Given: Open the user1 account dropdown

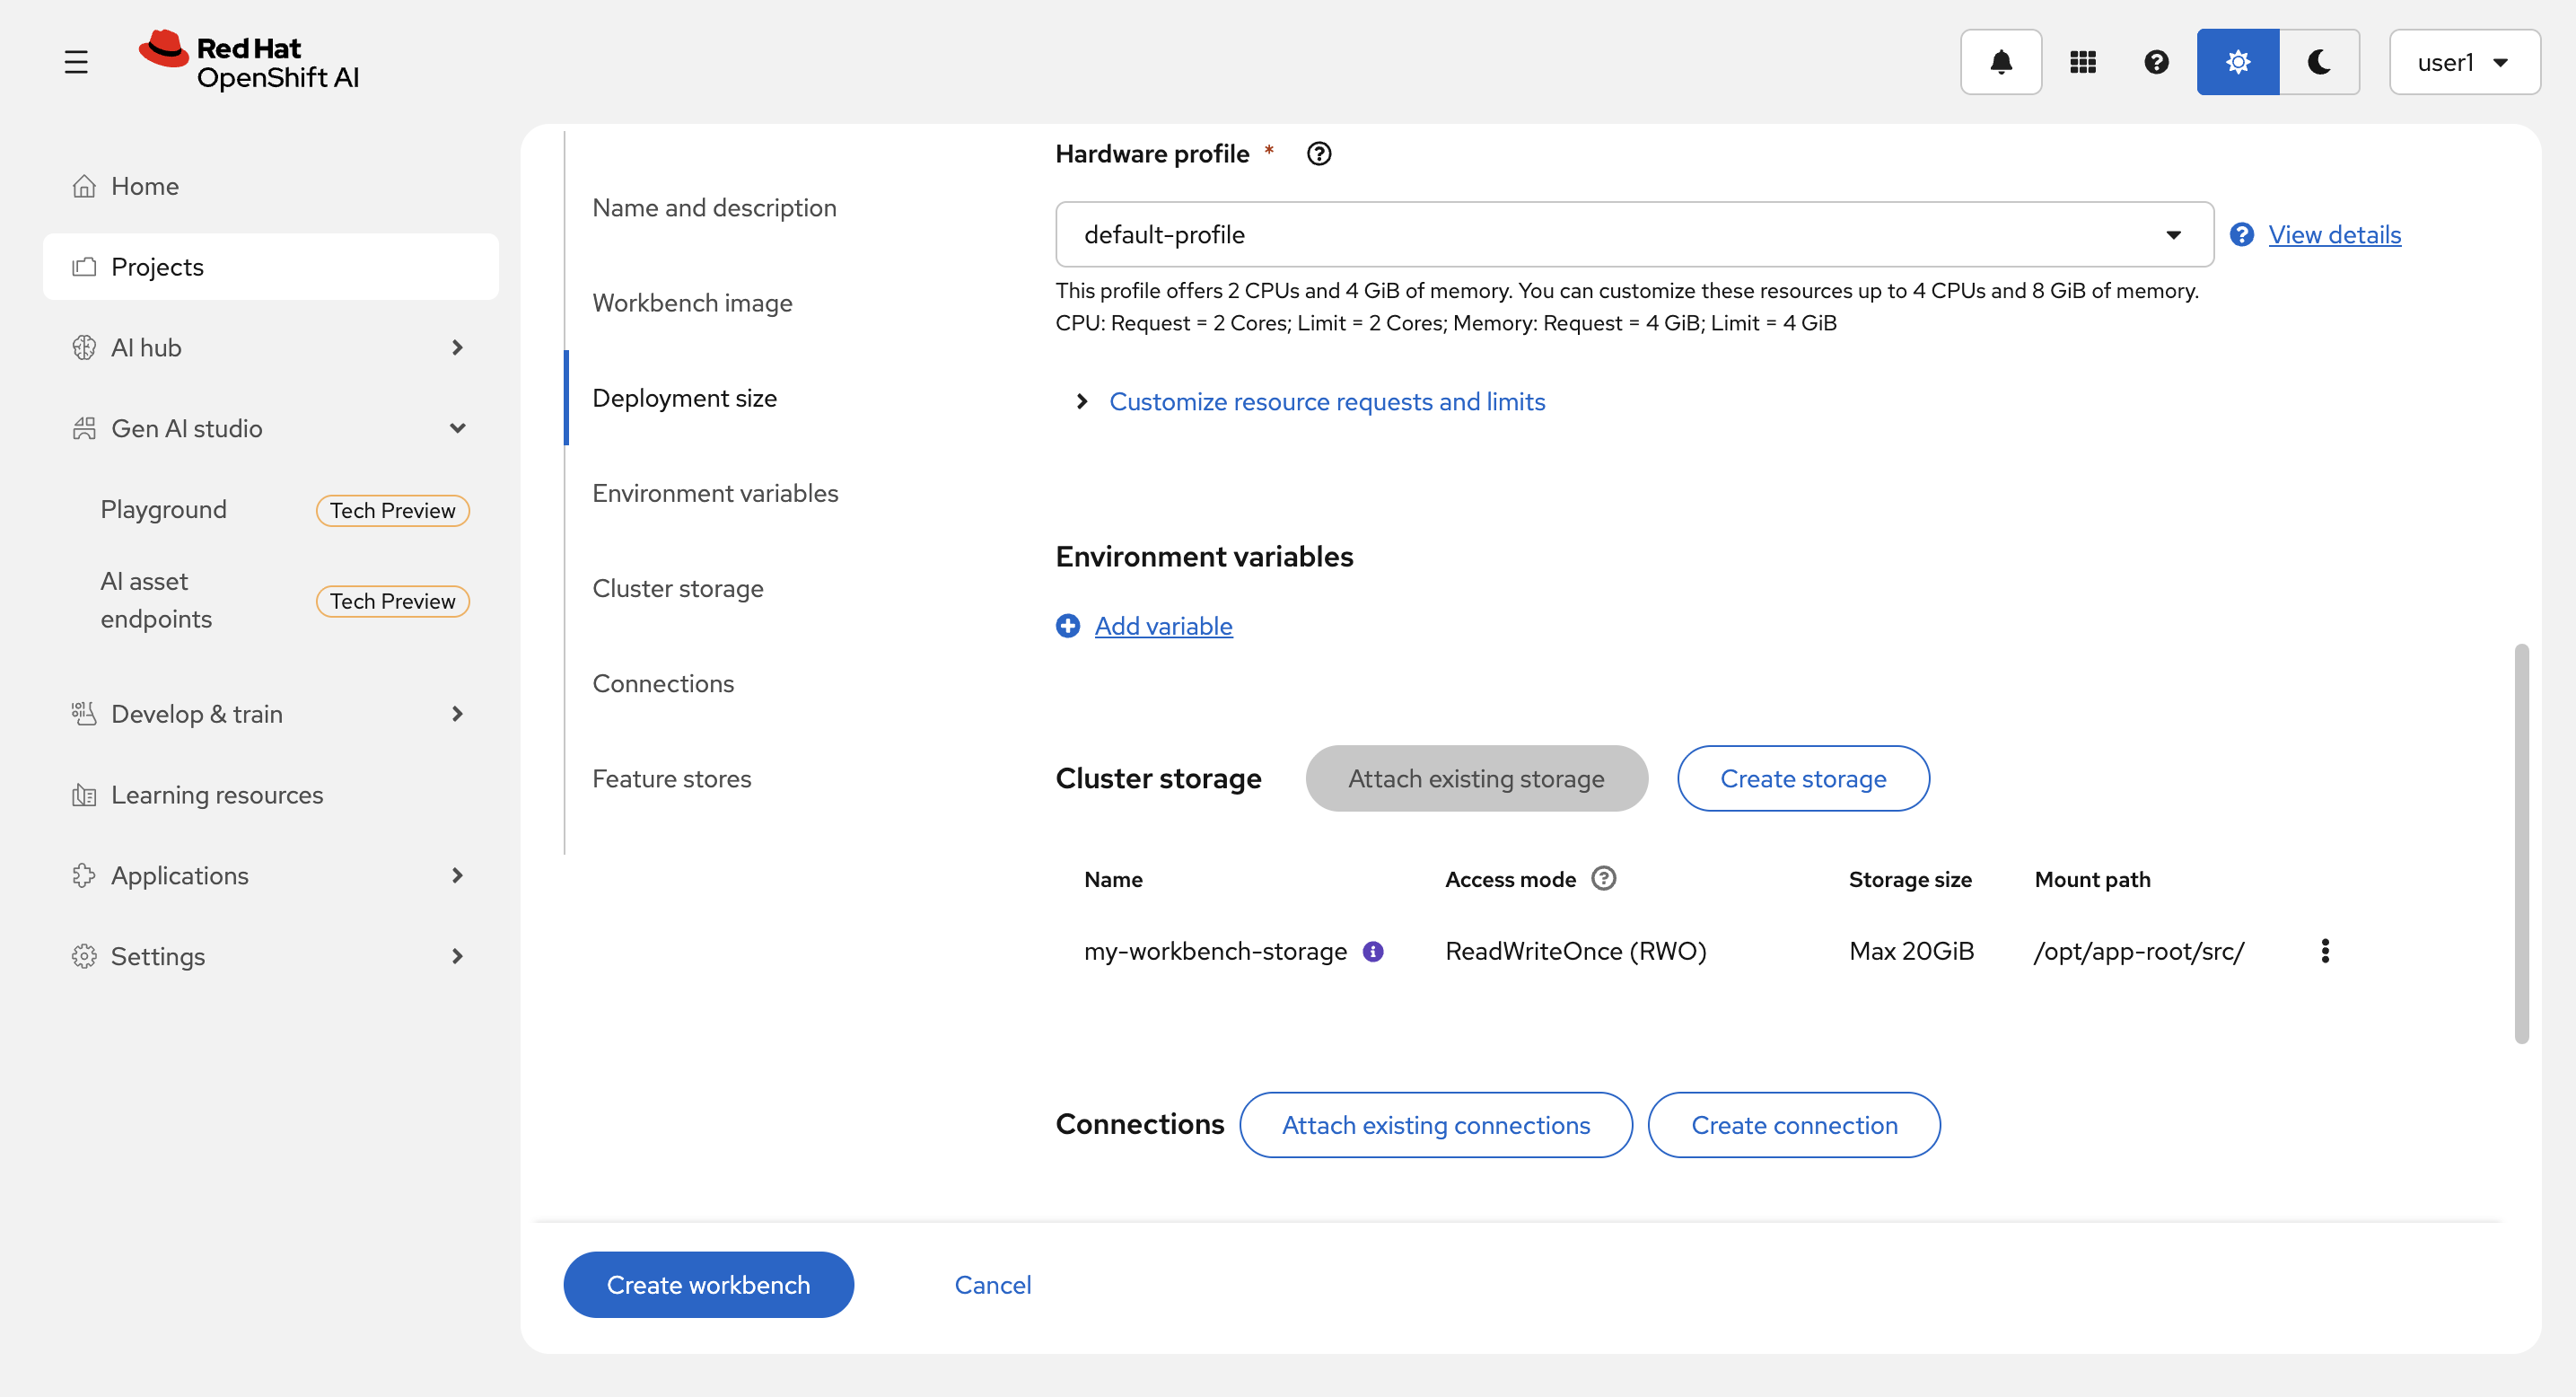Looking at the screenshot, I should (x=2463, y=62).
